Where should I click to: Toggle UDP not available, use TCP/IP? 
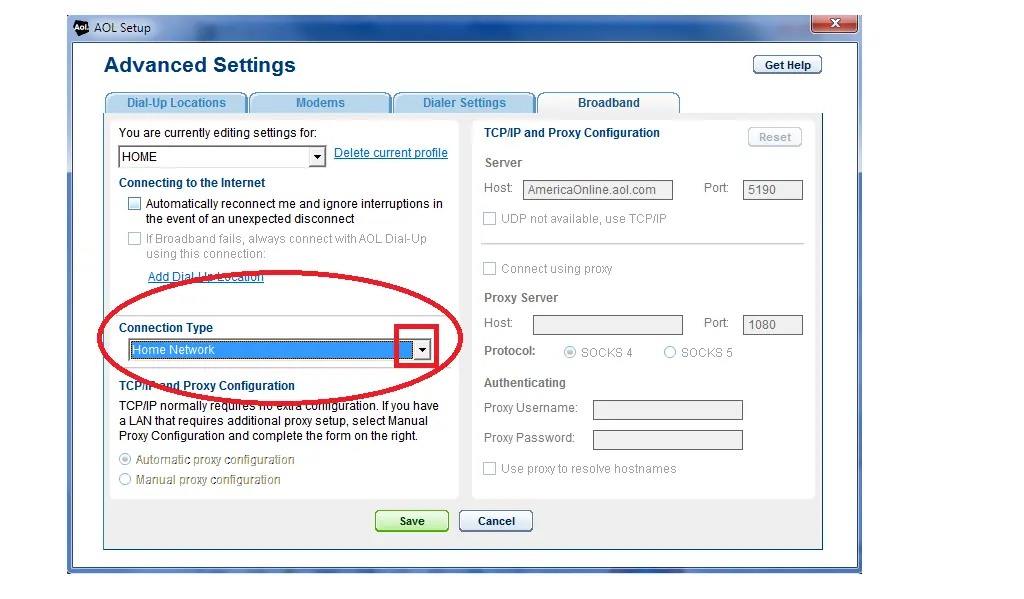point(489,219)
